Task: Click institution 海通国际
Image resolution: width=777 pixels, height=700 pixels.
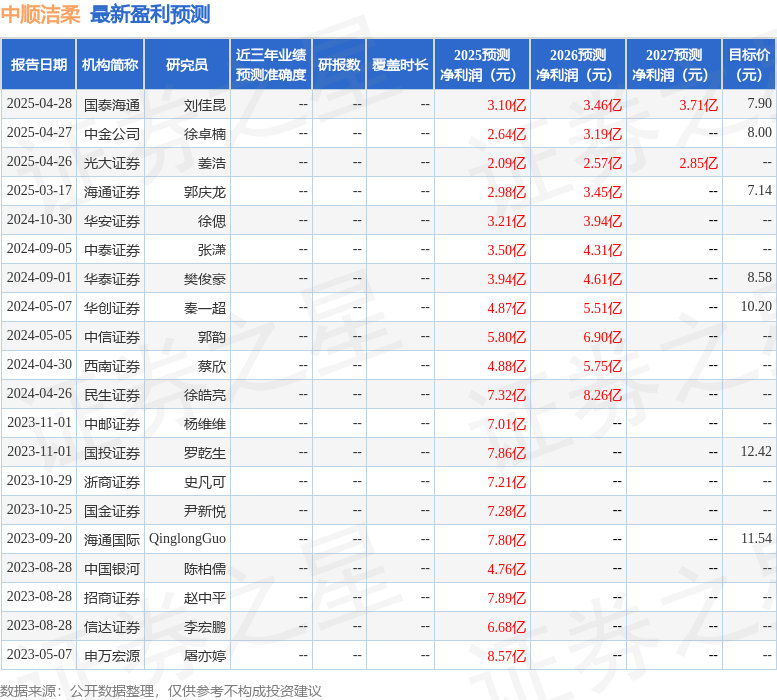Action: click(x=112, y=540)
